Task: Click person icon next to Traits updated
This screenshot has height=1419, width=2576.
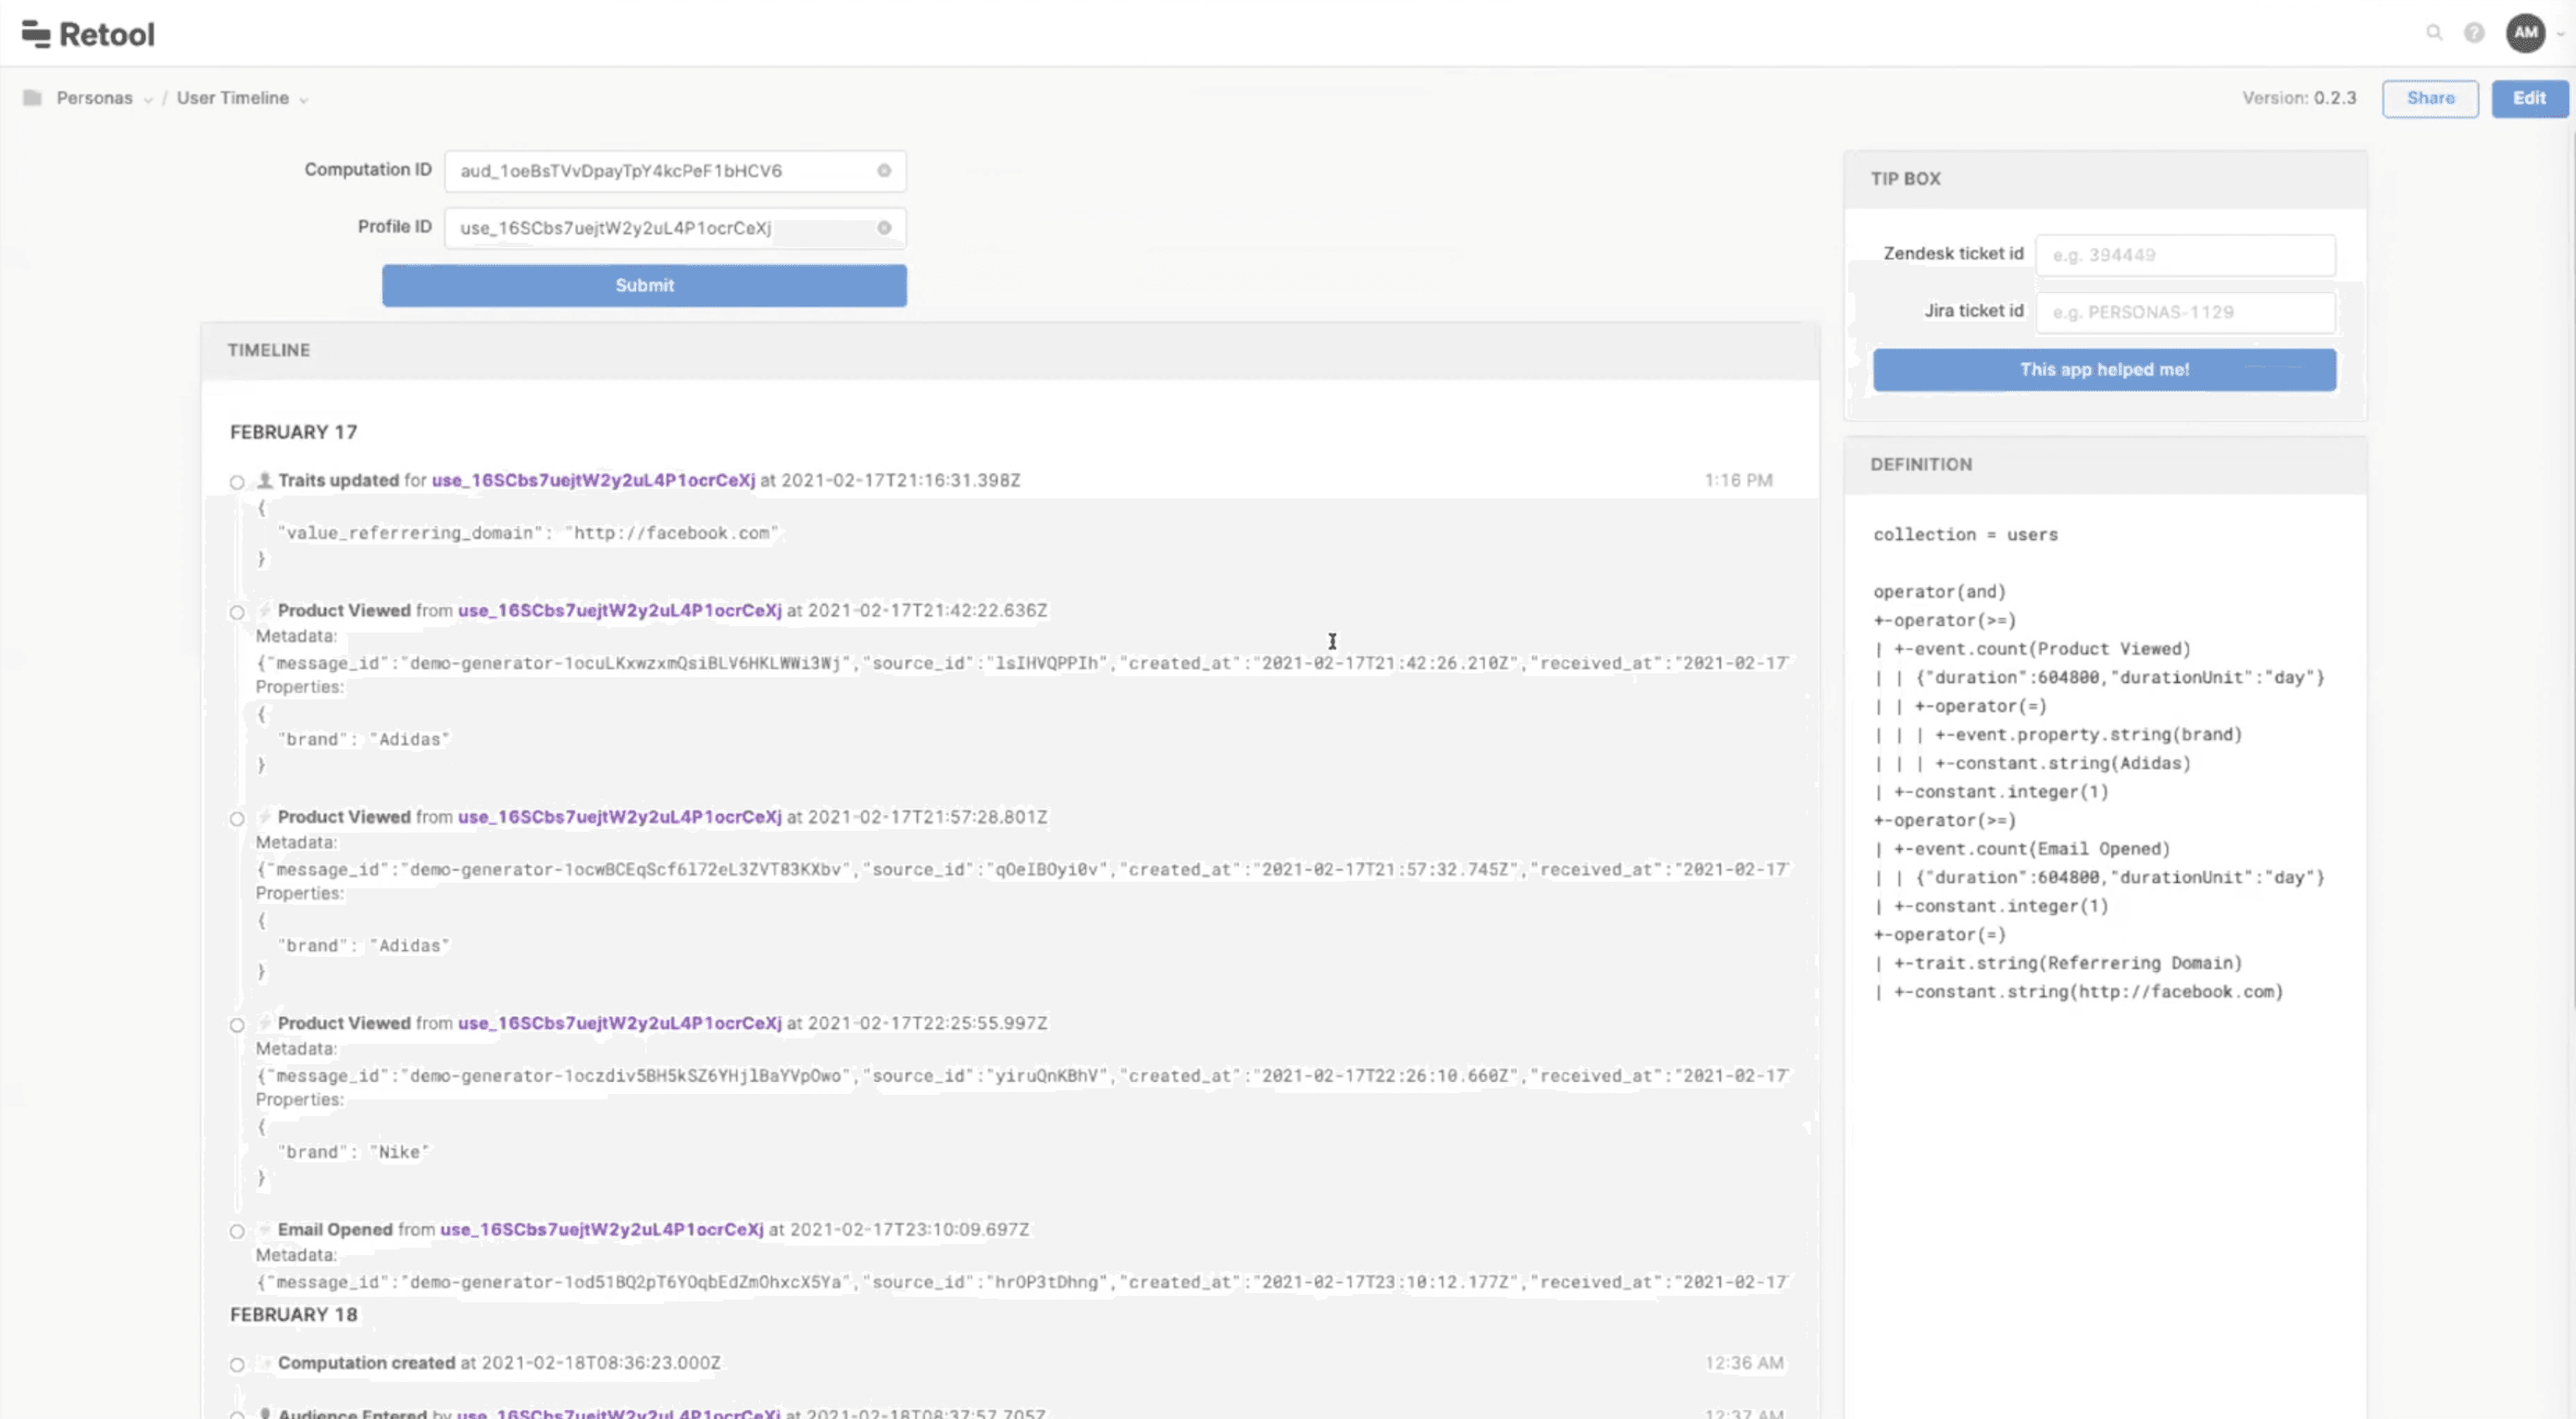Action: click(265, 480)
